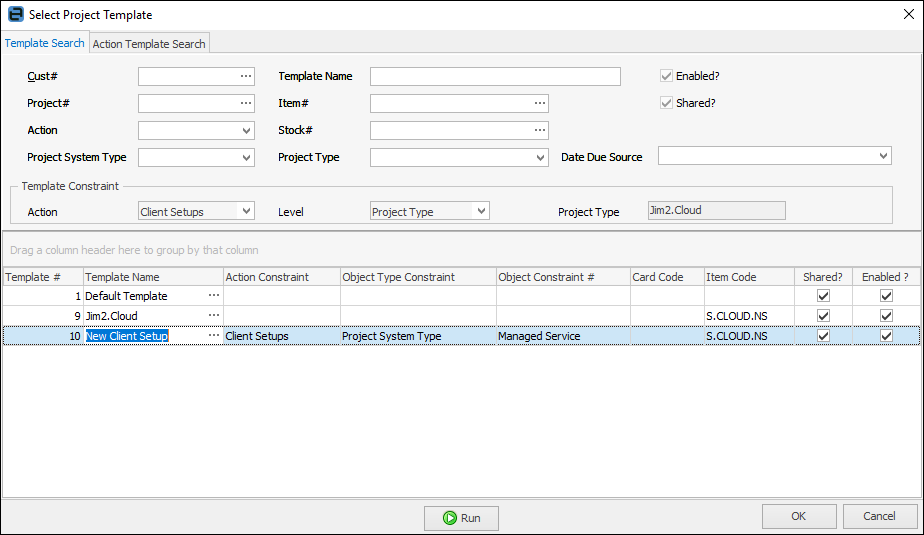The image size is (924, 535).
Task: Click S.CLOUD.NS item code in Jim2.Cloud row
Action: pos(749,316)
